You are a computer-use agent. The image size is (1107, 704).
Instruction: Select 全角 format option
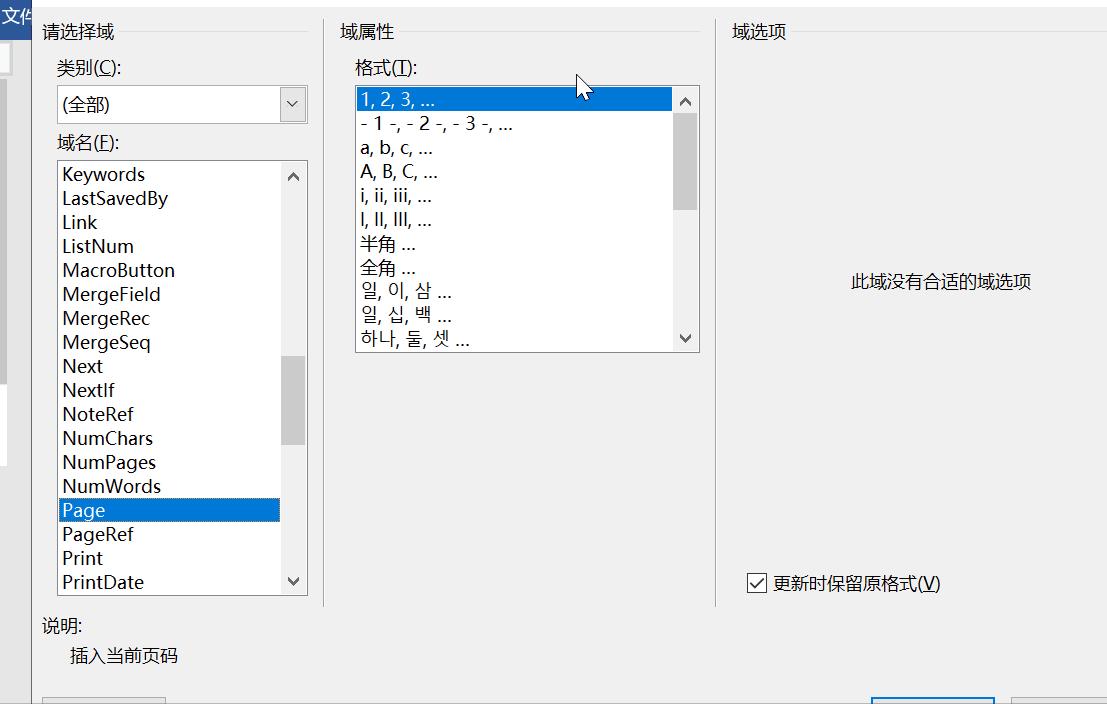[387, 268]
